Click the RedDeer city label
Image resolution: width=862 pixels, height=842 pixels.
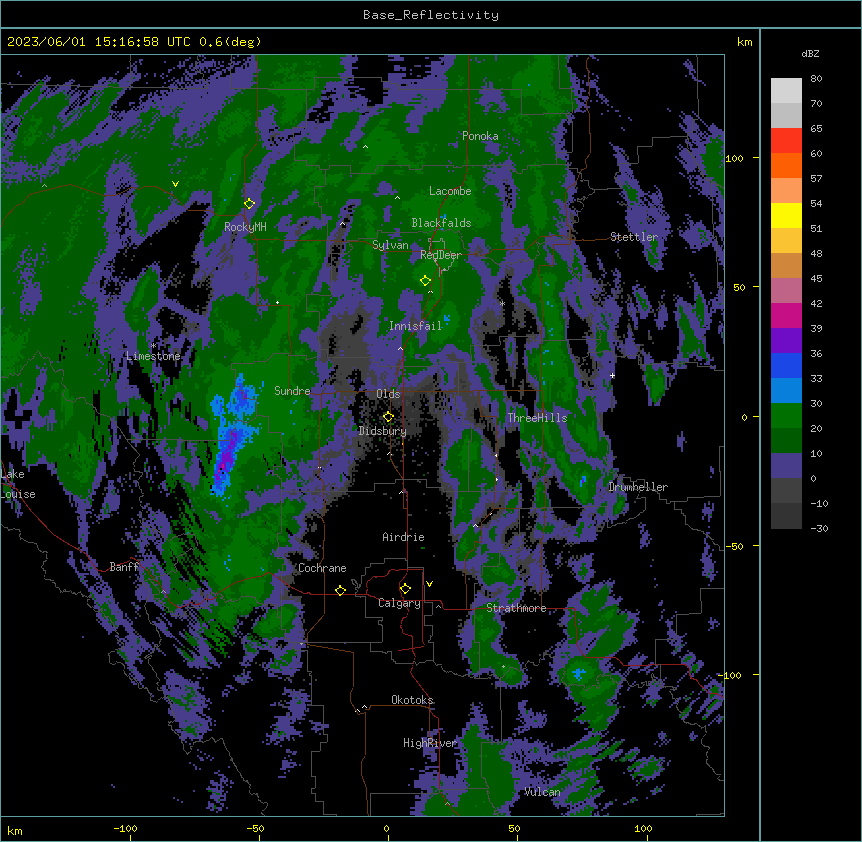click(441, 255)
